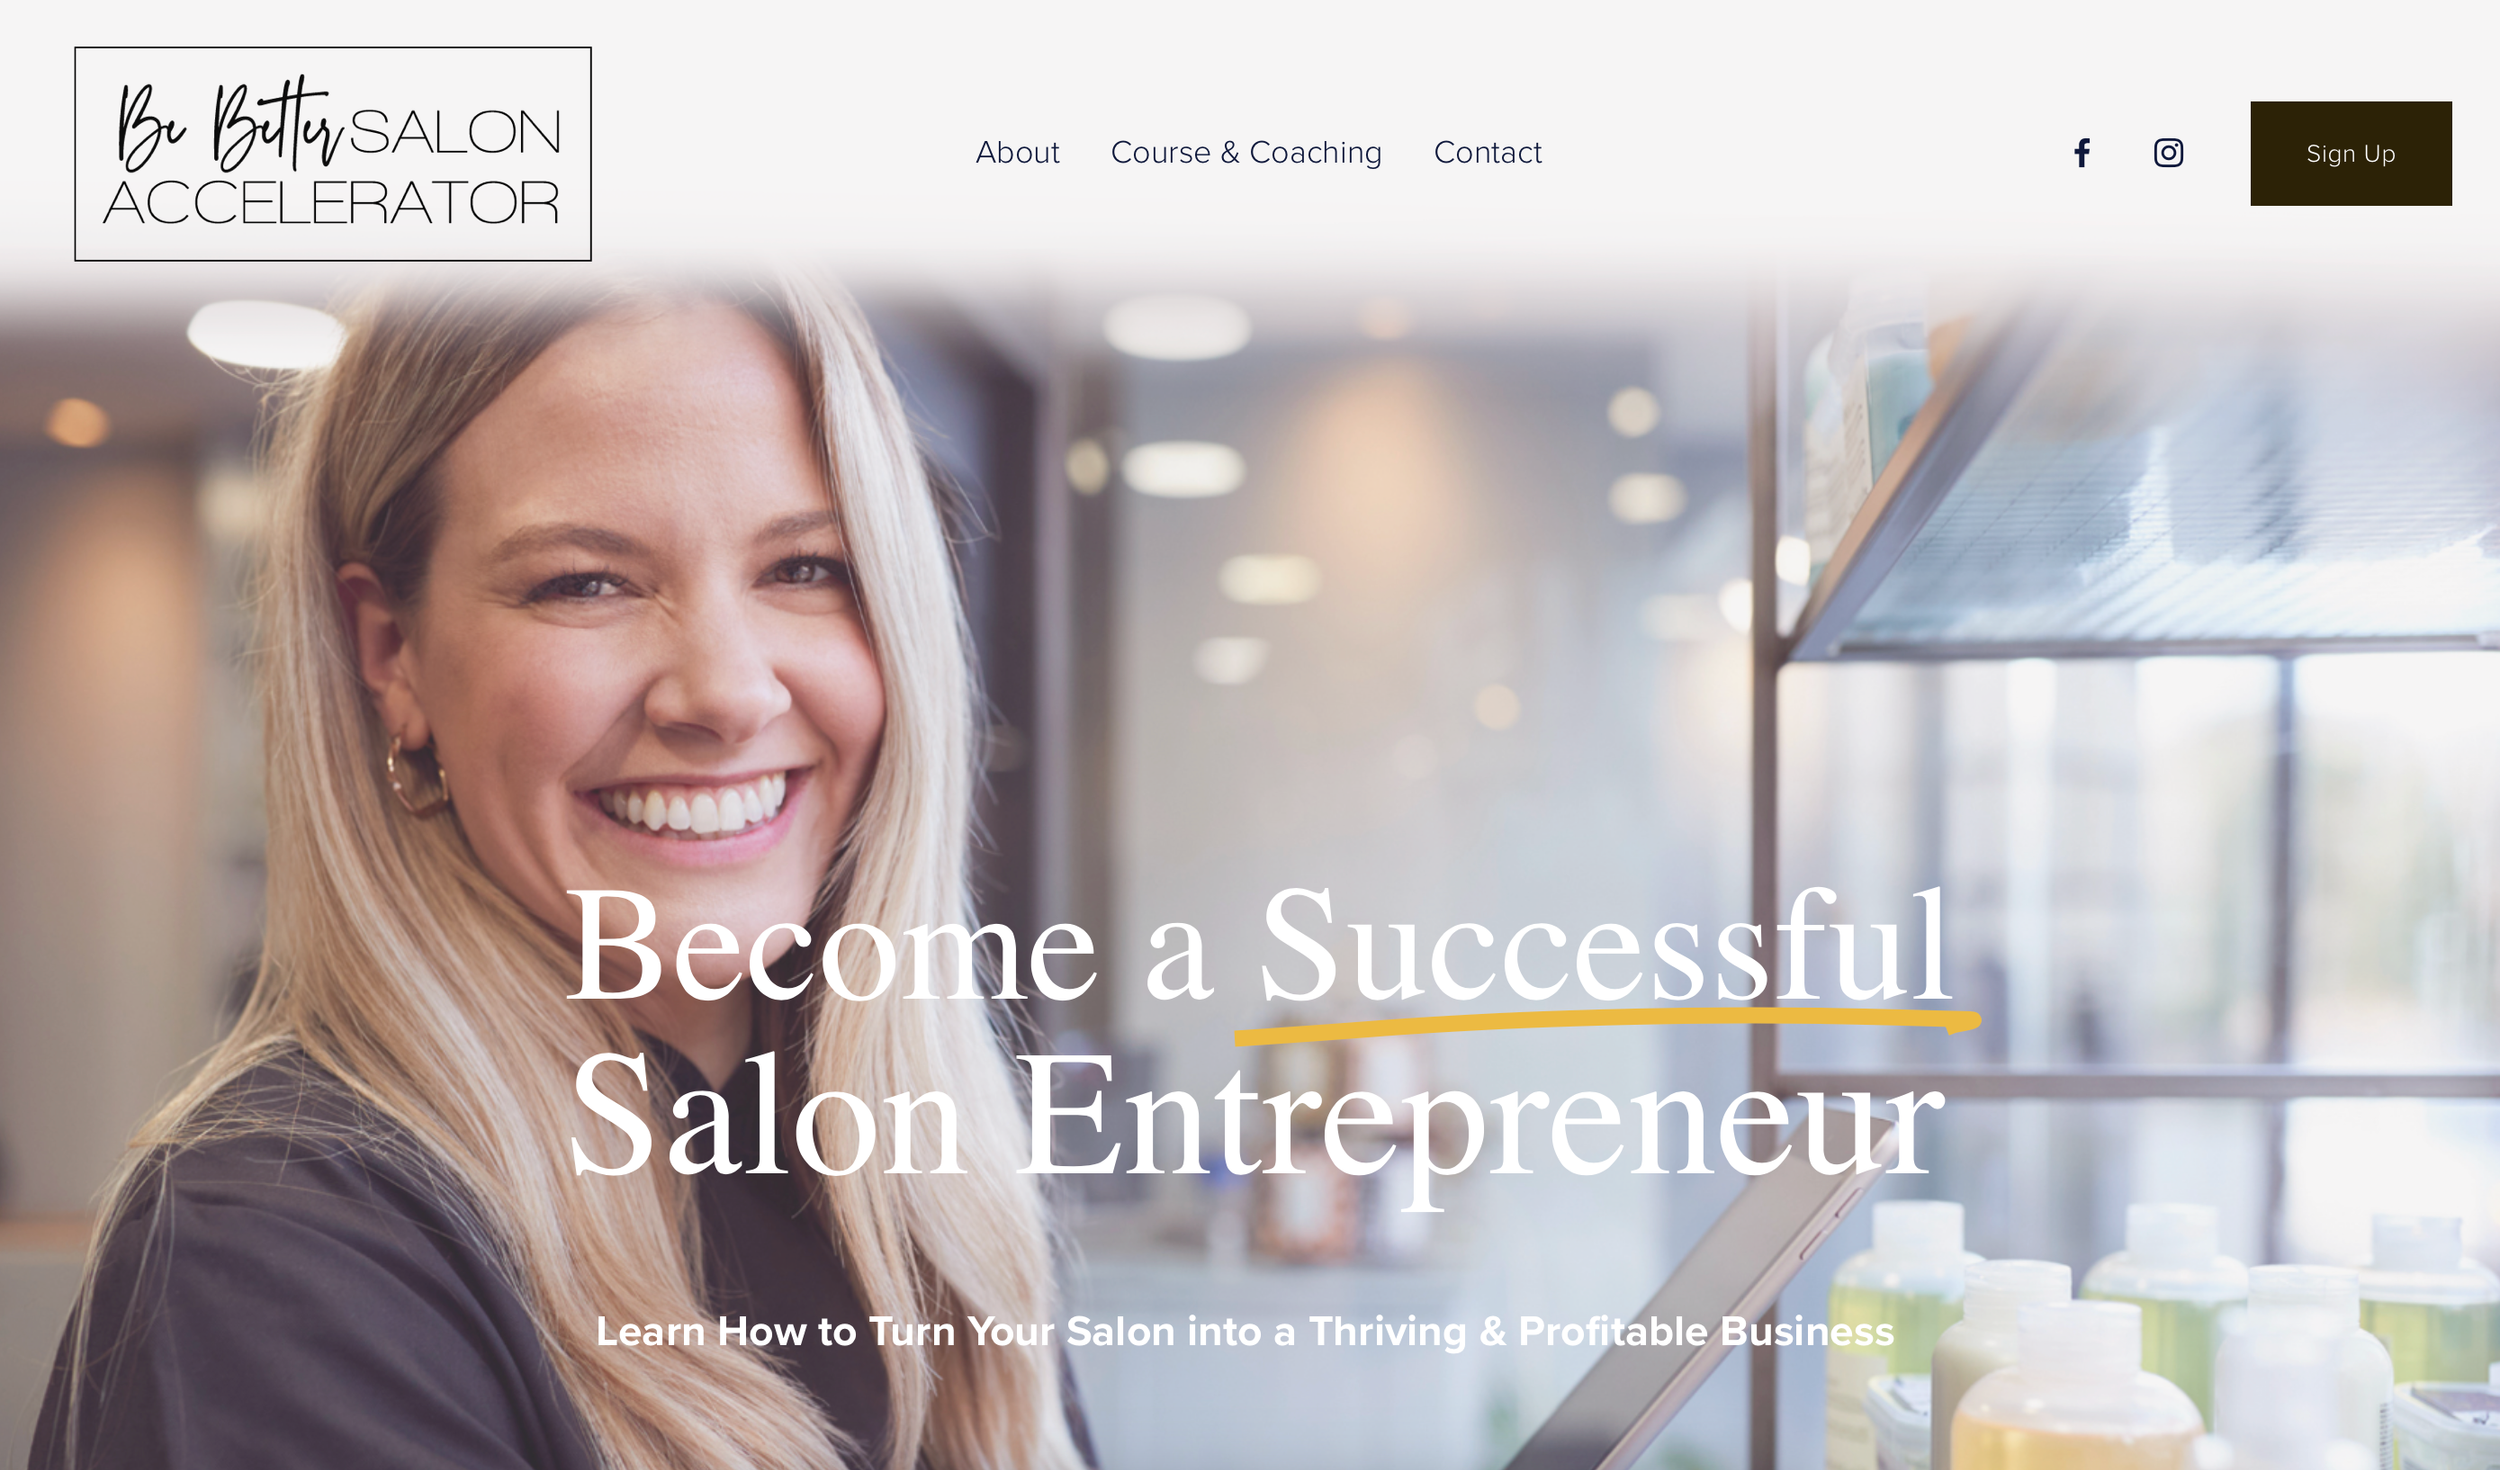This screenshot has height=1470, width=2500.
Task: Select the 'Become a Successful' headline line
Action: (x=1258, y=945)
